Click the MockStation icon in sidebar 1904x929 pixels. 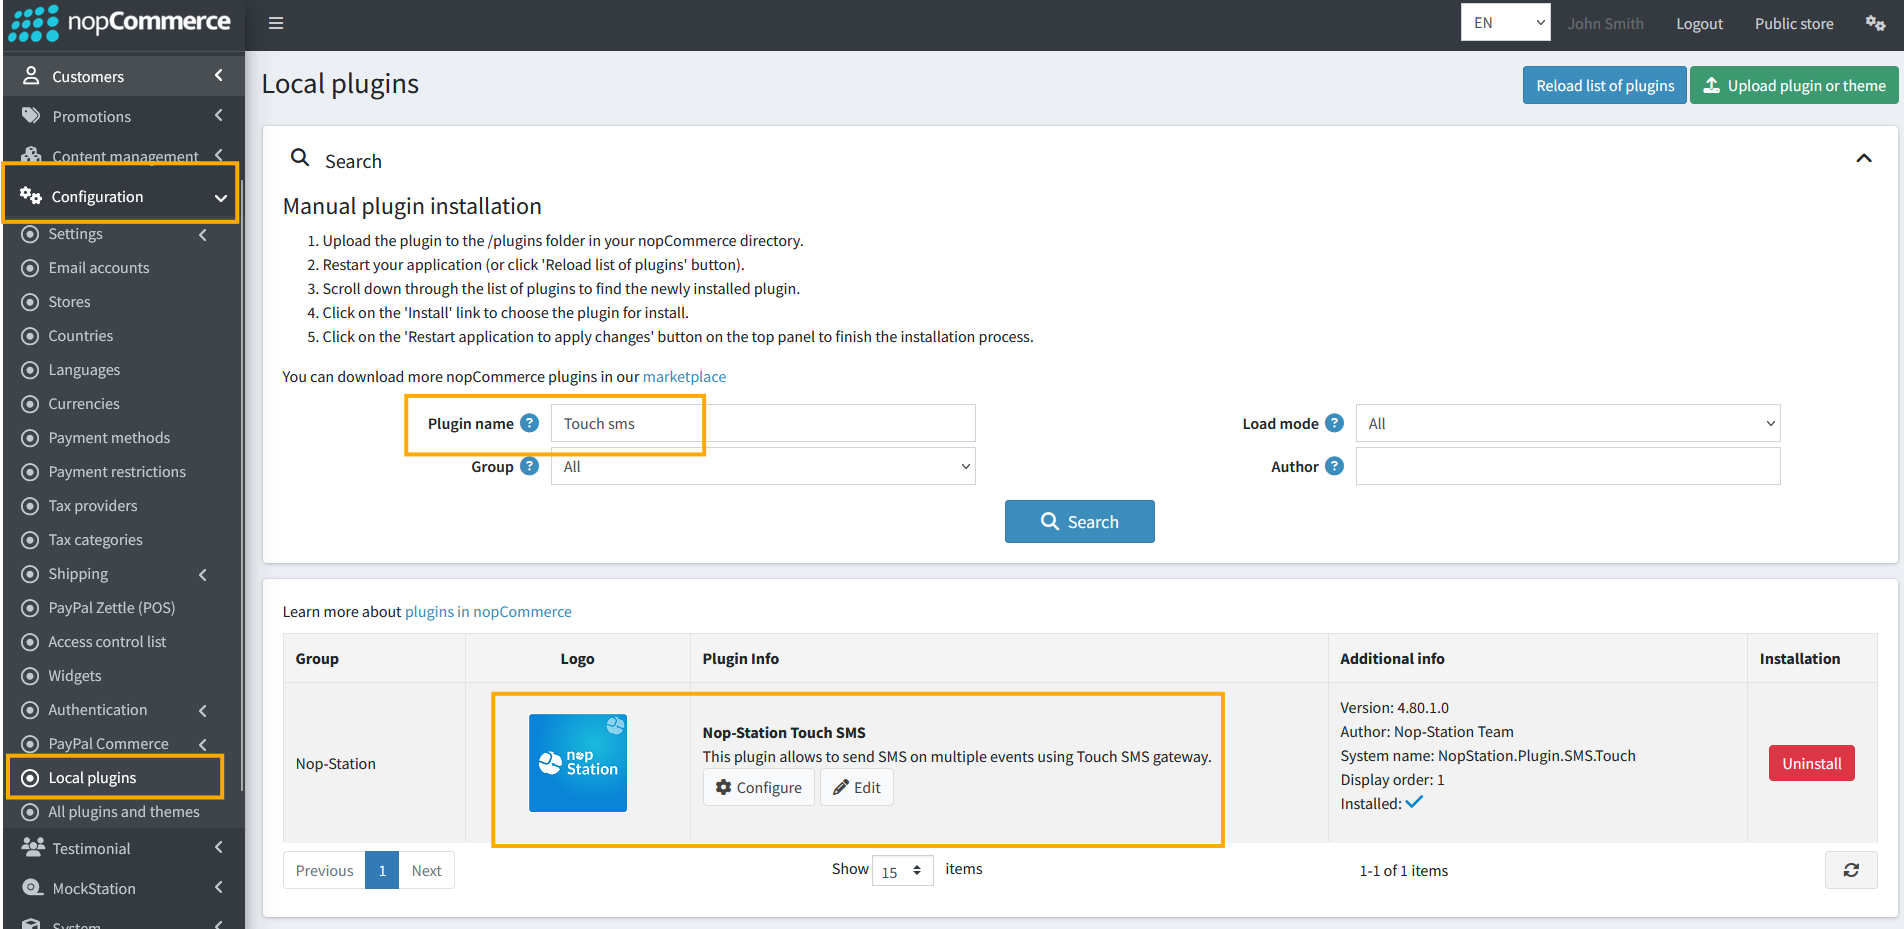[32, 888]
